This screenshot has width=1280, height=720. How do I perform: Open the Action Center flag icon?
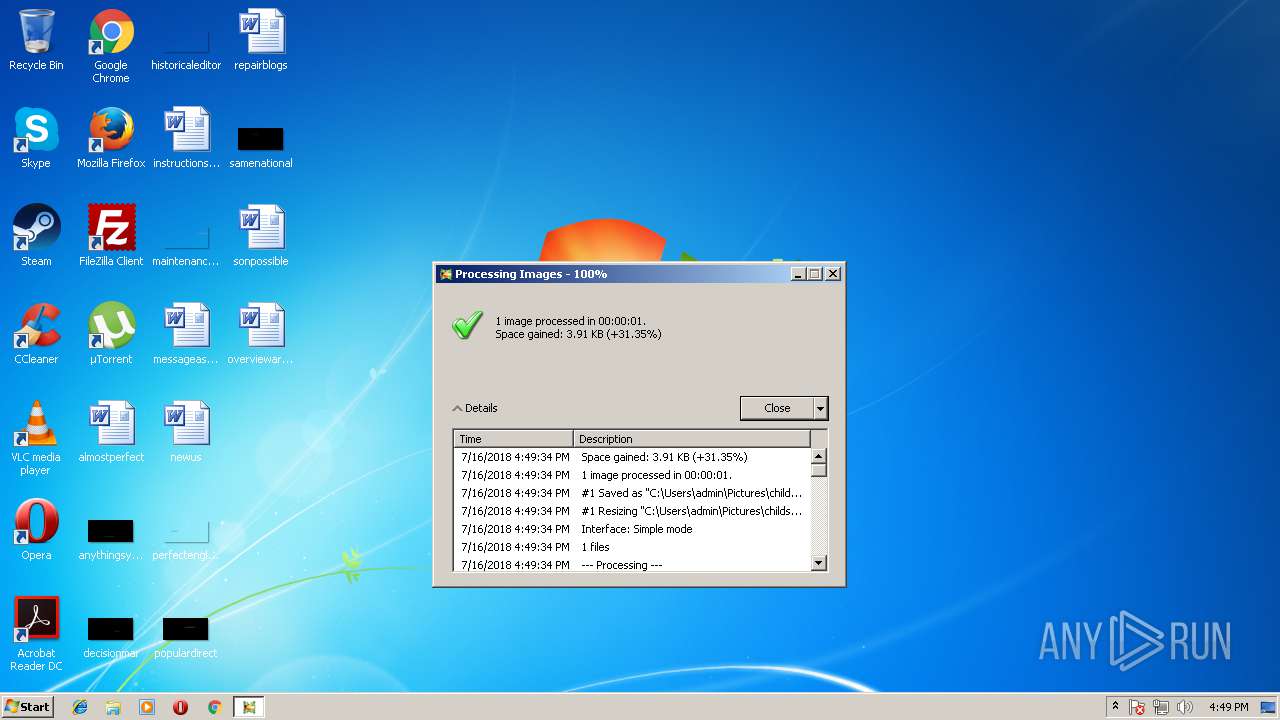point(1137,707)
